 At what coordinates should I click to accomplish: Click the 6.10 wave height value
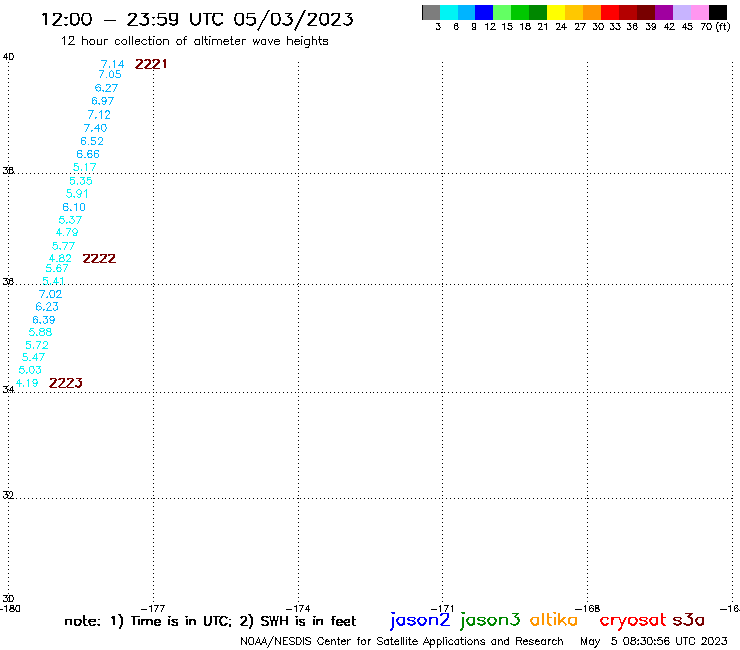74,207
